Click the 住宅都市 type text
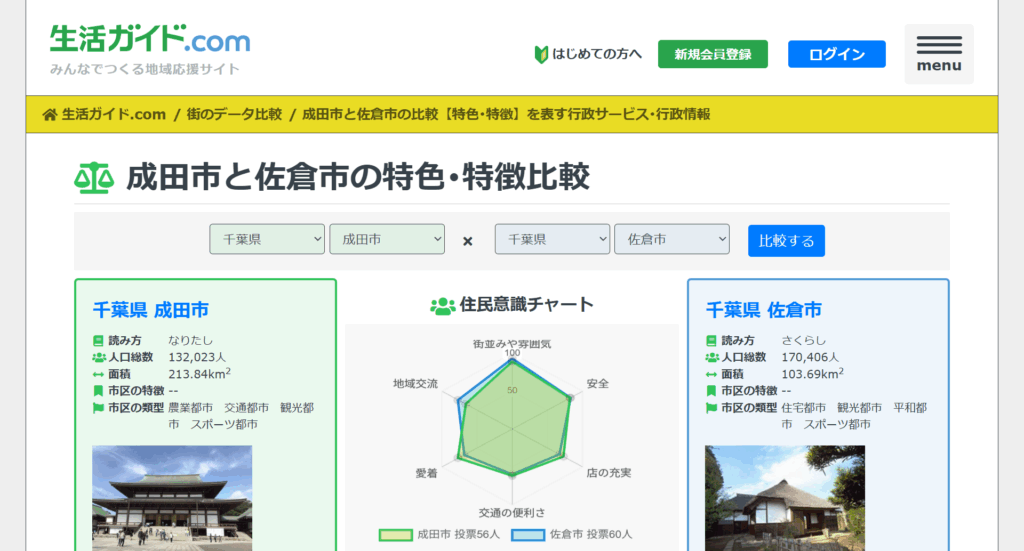Screen dimensions: 1024x551 point(804,408)
